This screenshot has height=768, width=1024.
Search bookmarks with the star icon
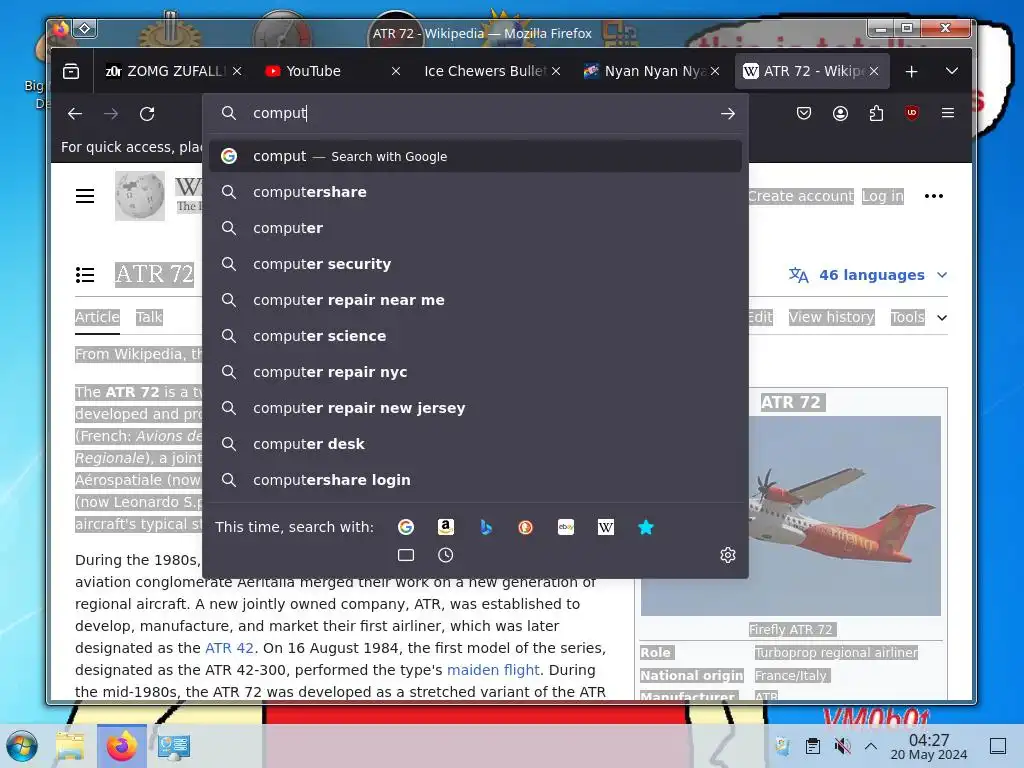646,527
